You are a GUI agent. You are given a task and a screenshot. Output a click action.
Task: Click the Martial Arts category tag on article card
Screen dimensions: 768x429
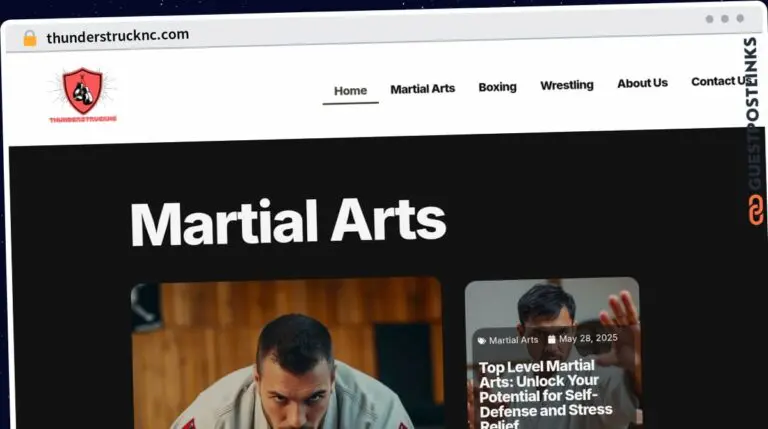point(513,340)
